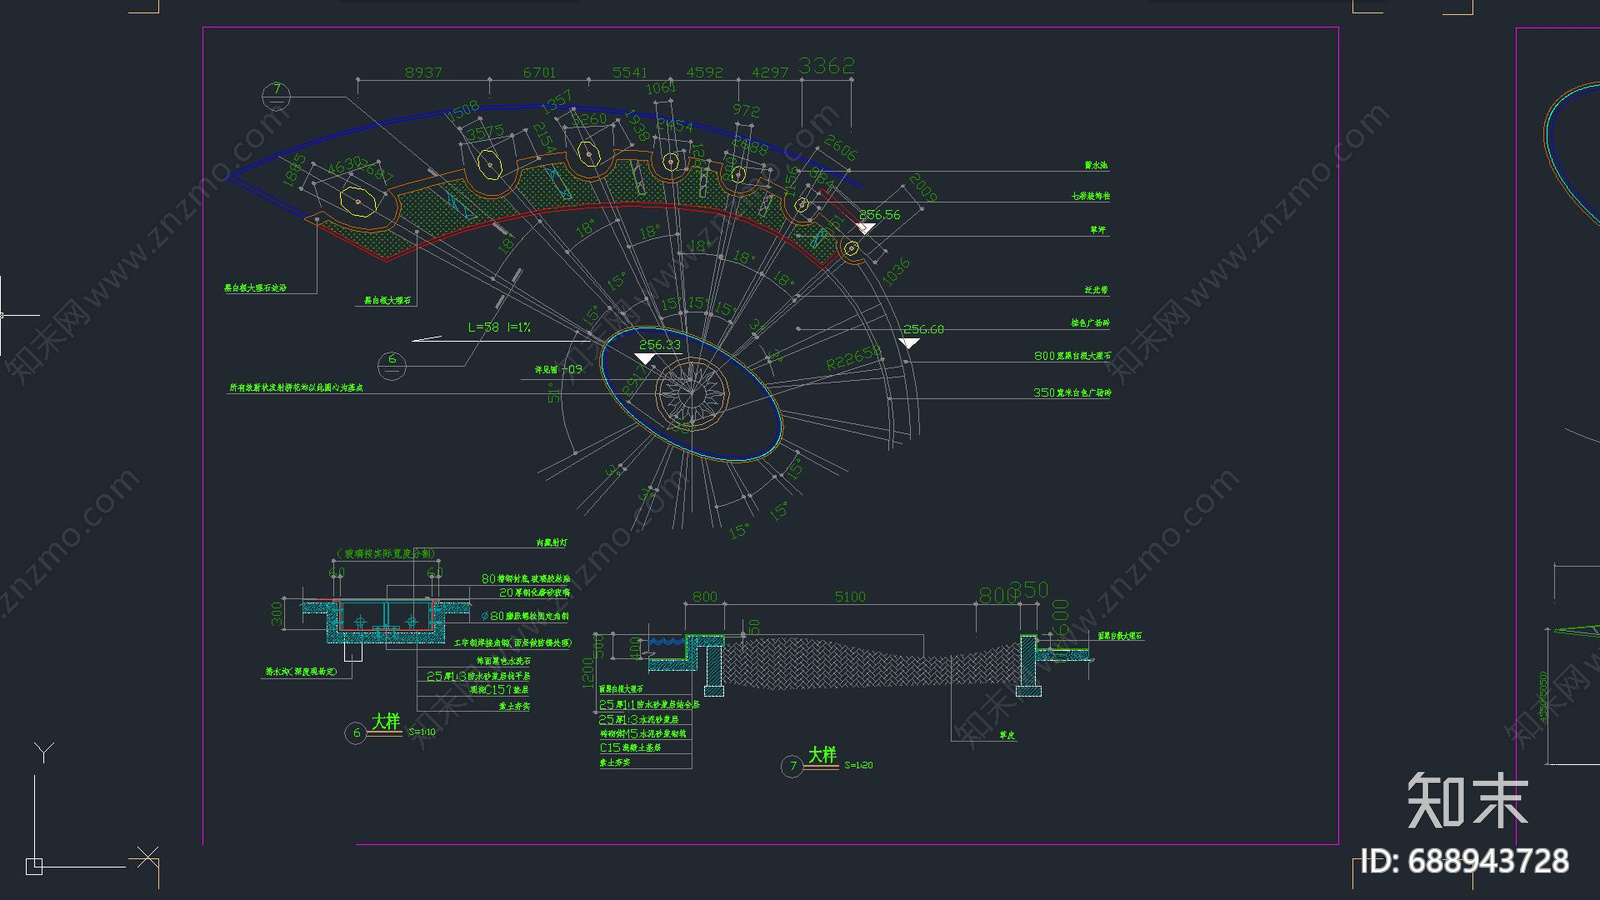Select the 大样 title of detail 7
This screenshot has height=900, width=1600.
pos(822,755)
